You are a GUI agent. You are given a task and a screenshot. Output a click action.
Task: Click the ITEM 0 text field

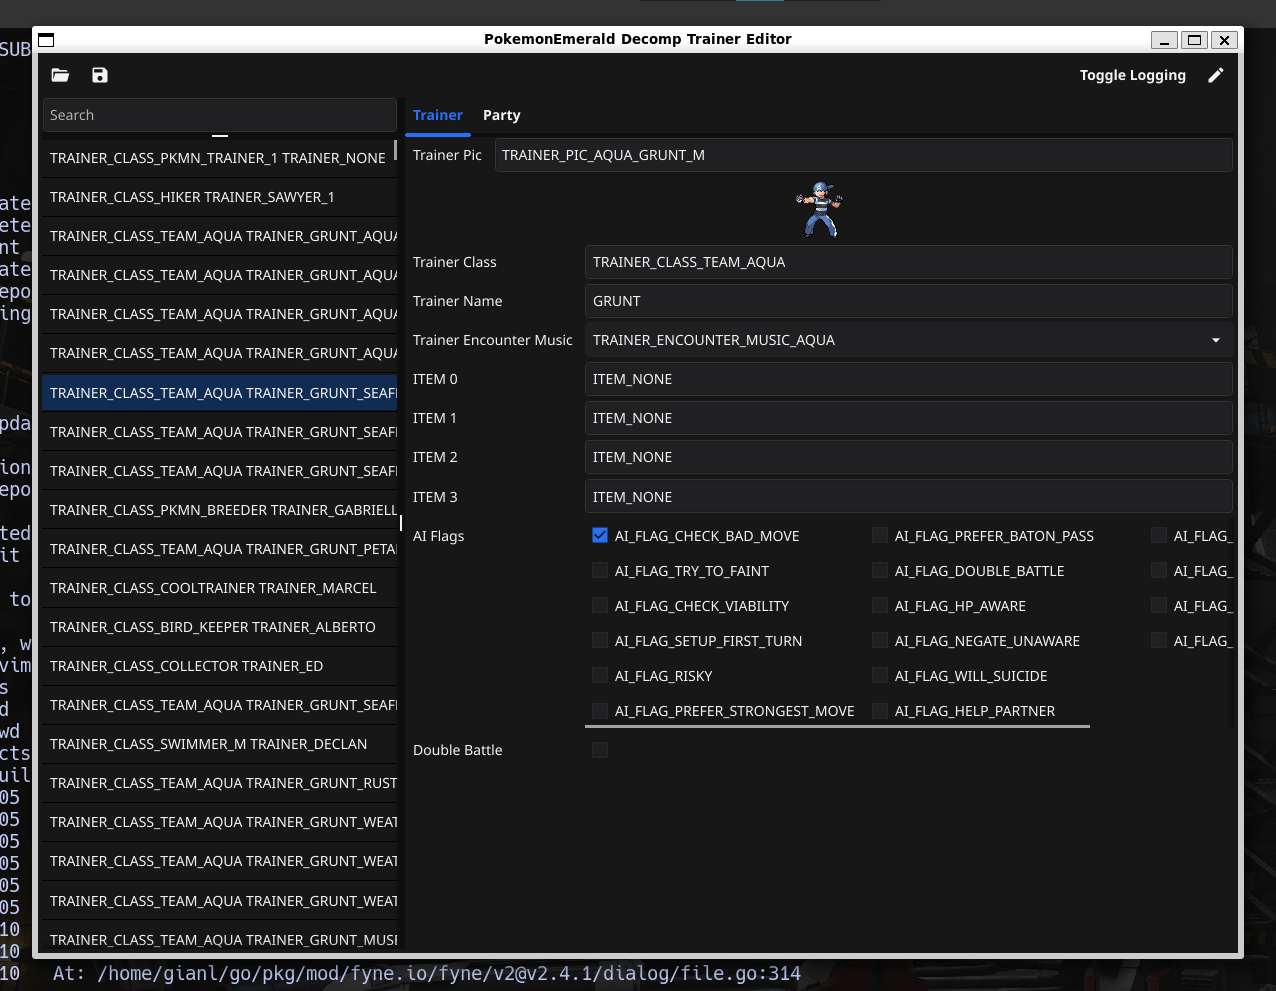tap(908, 379)
